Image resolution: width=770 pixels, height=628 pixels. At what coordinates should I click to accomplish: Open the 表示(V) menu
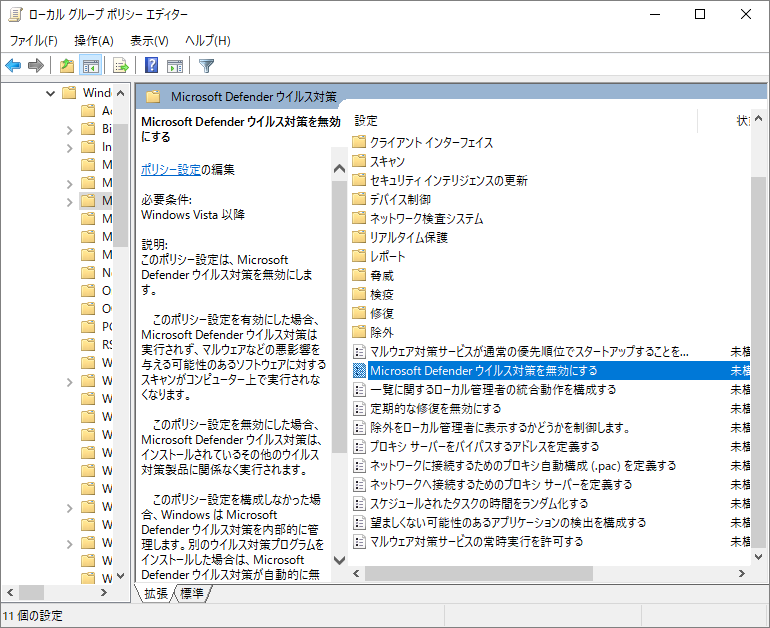click(x=149, y=41)
